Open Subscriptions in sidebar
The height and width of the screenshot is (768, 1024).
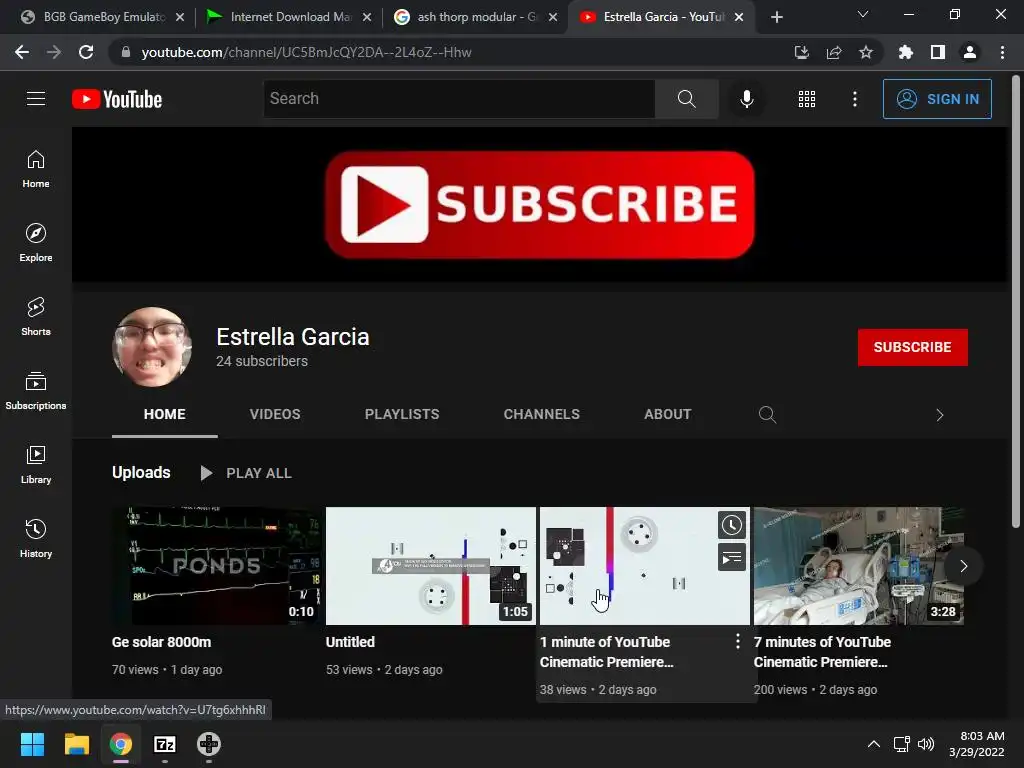click(x=36, y=391)
